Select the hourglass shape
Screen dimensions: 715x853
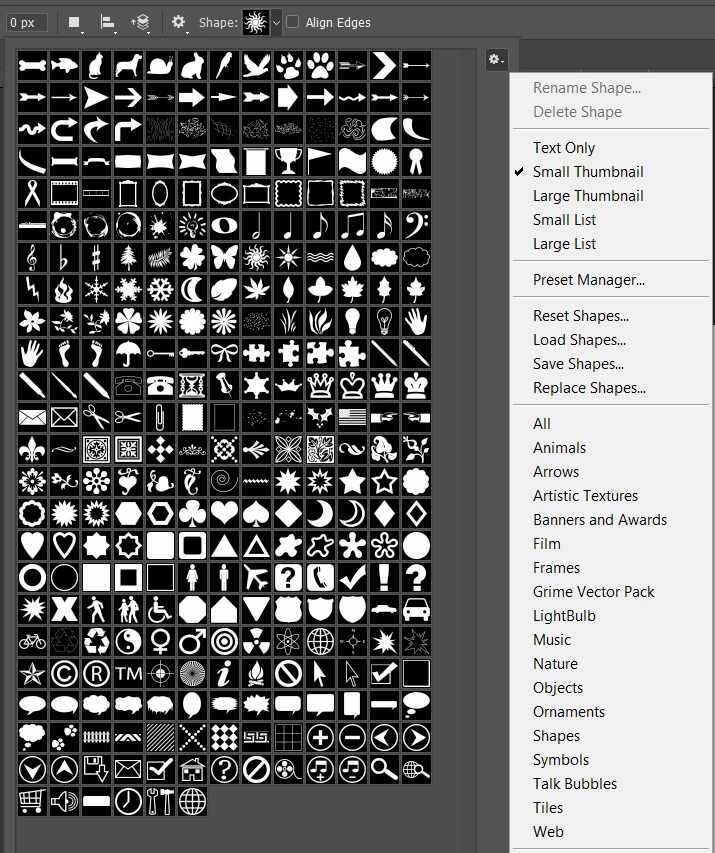(x=192, y=386)
